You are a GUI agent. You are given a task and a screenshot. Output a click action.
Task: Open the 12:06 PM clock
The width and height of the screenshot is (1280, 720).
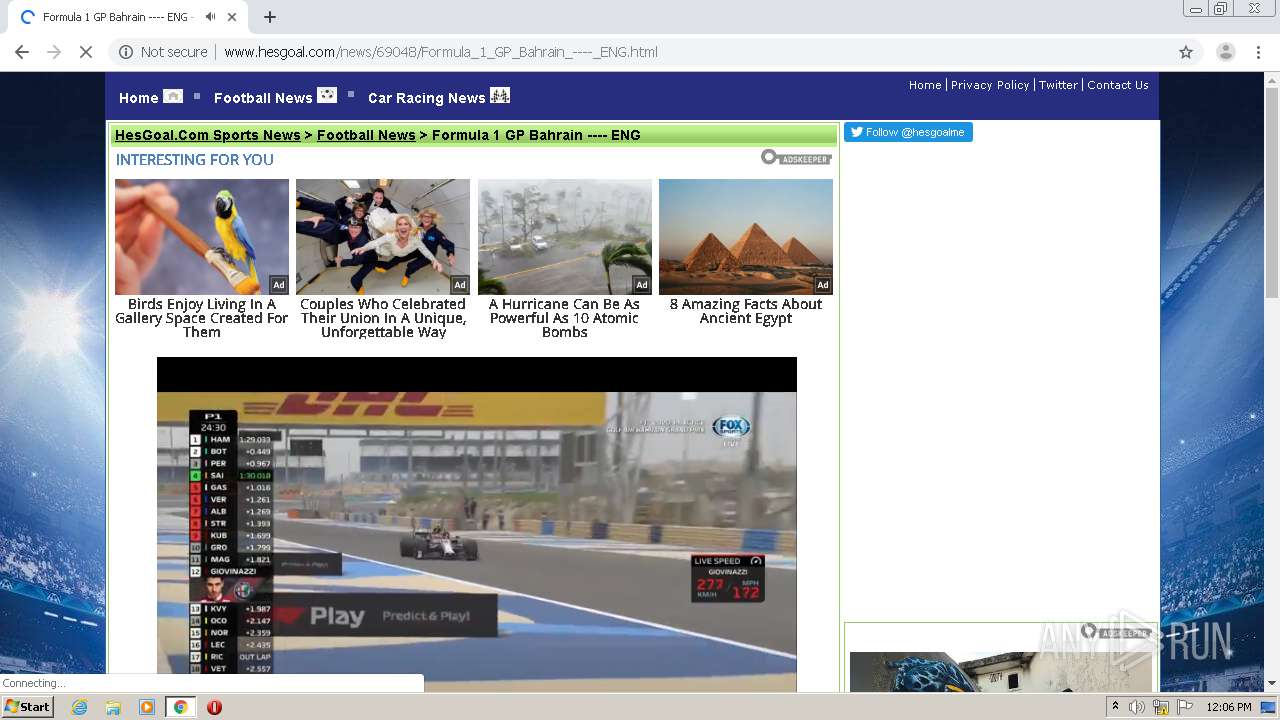tap(1229, 707)
